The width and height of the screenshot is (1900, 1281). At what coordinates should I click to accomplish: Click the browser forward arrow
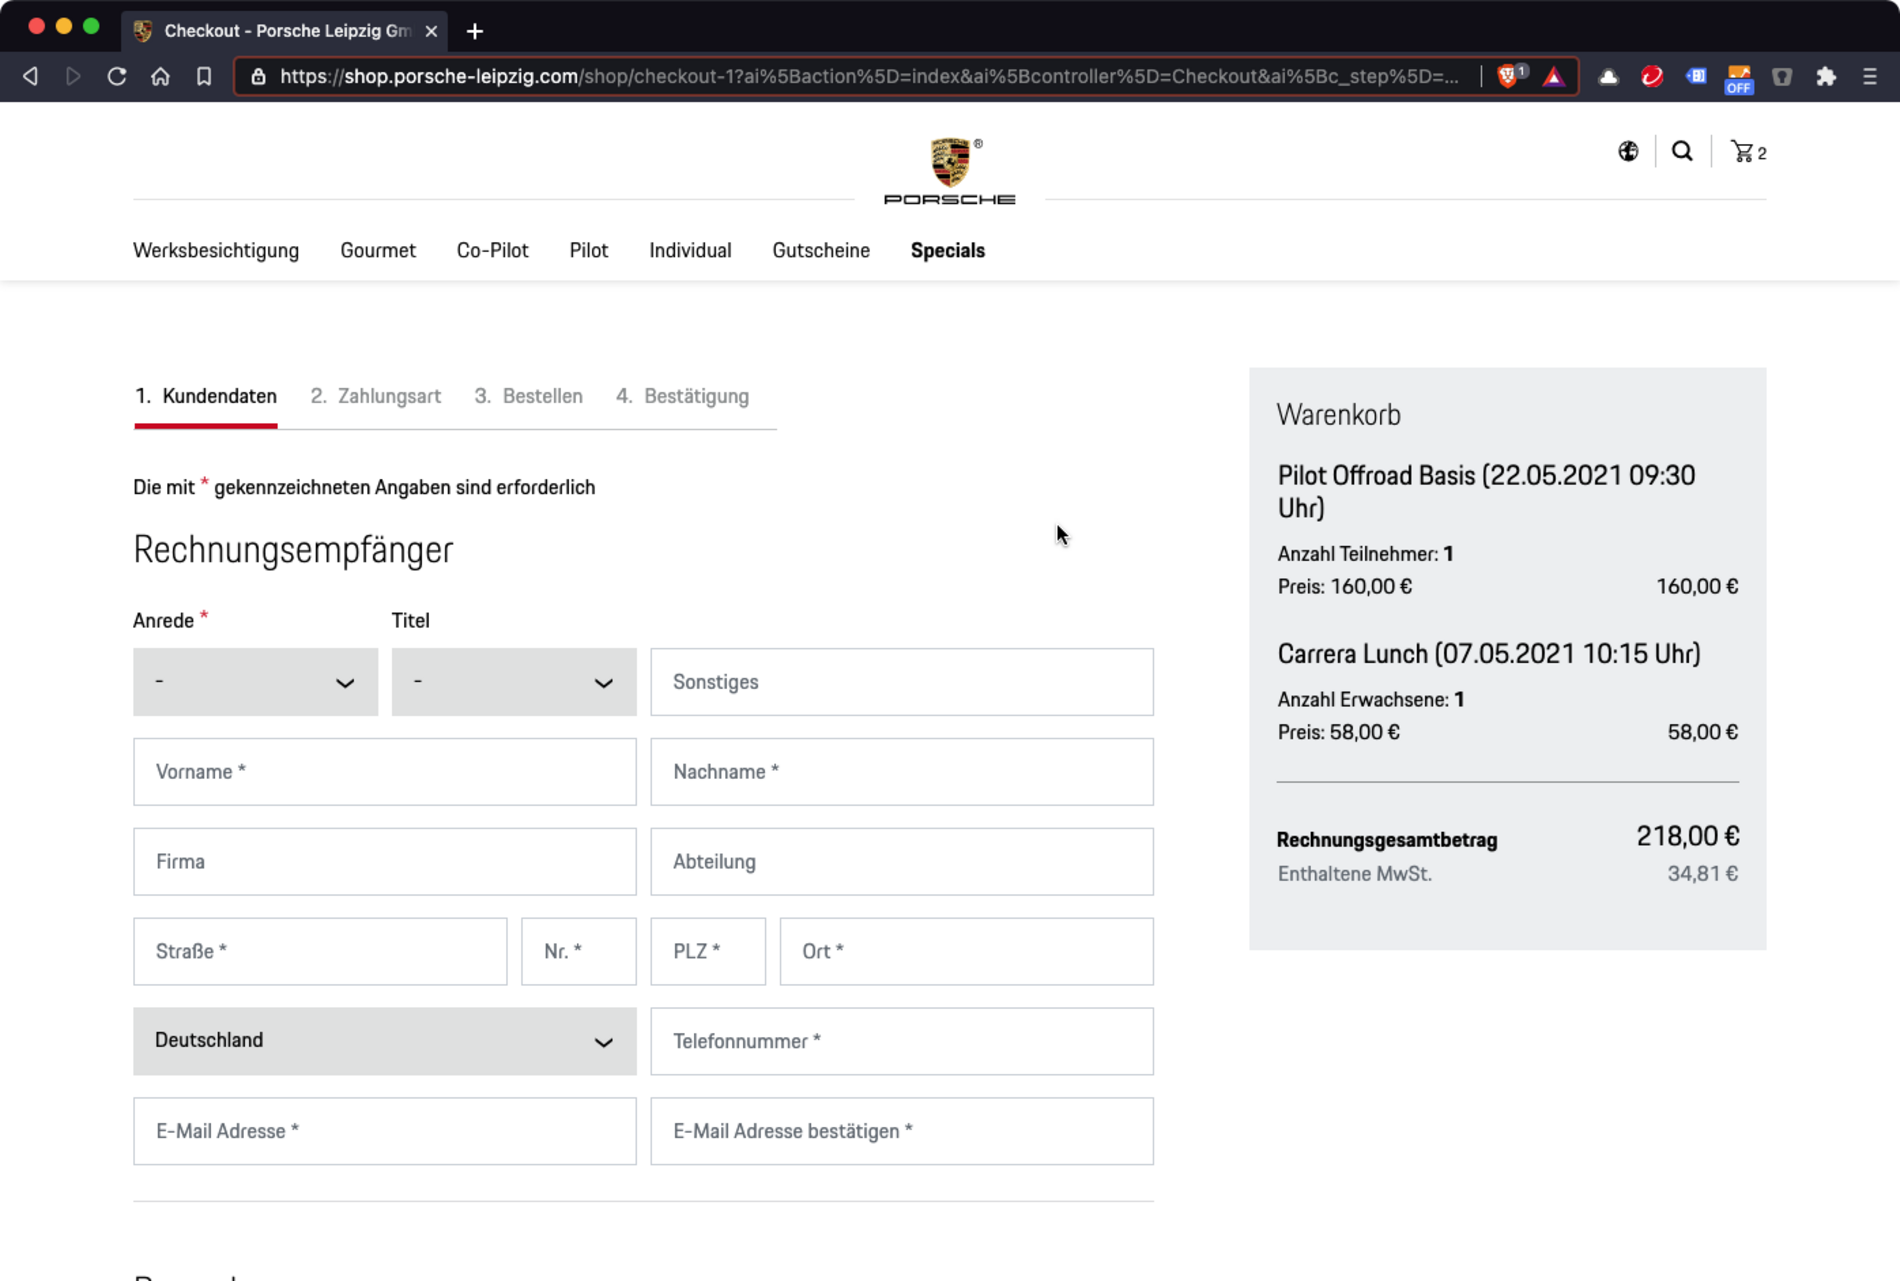[x=73, y=76]
